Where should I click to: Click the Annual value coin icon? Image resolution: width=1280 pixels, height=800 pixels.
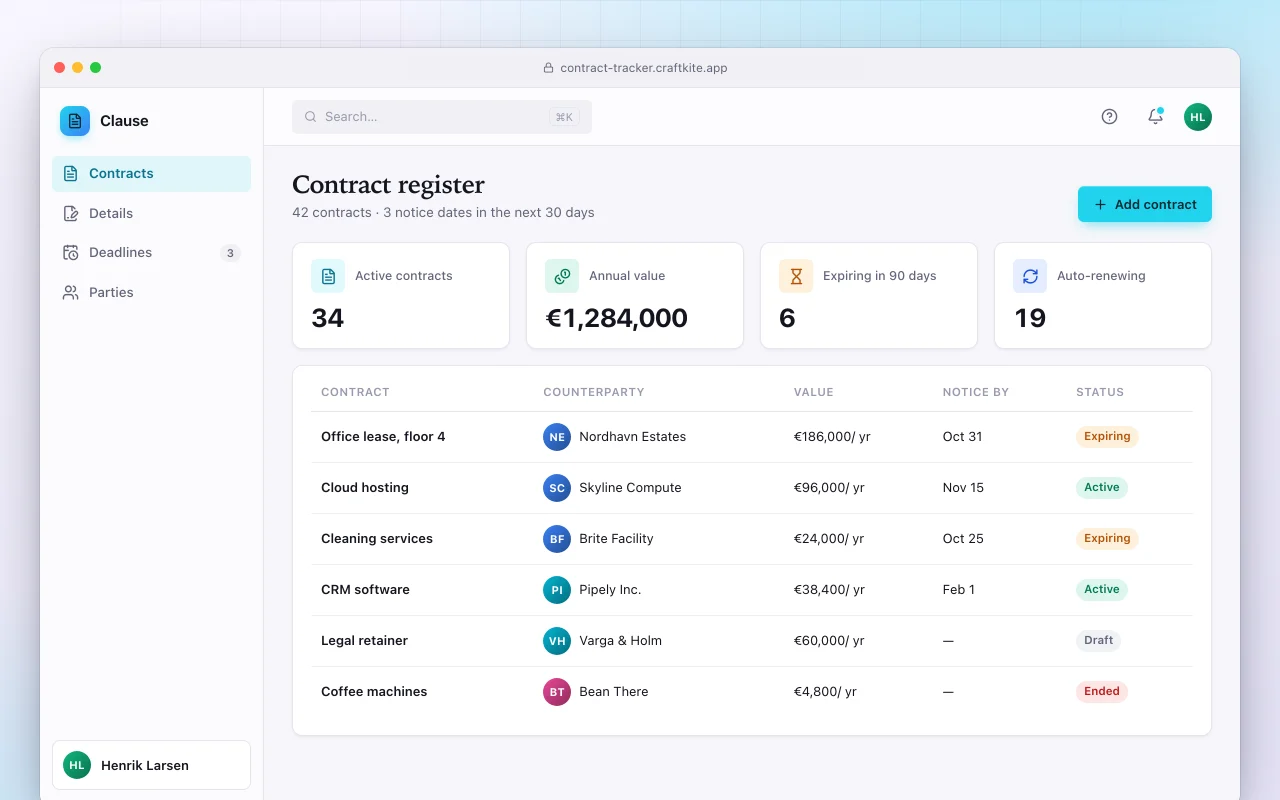click(x=562, y=276)
